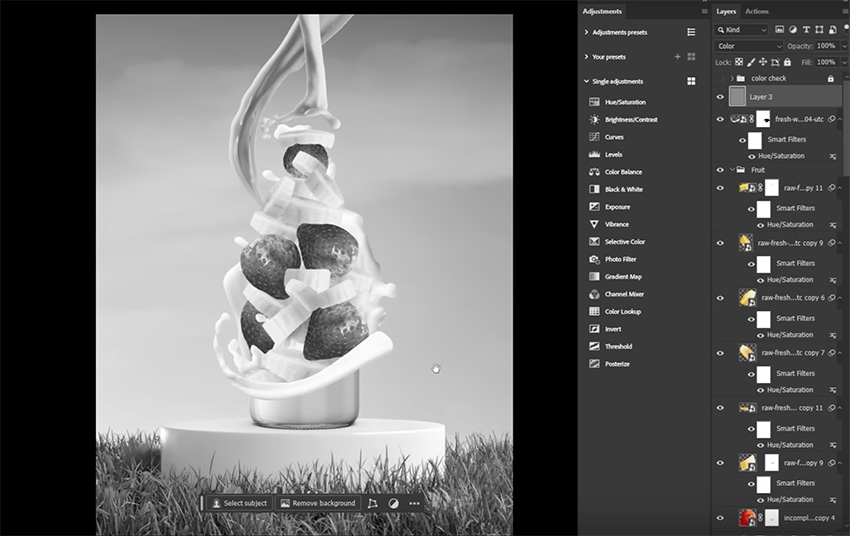Open the Fill dropdown arrow
The image size is (850, 536).
(x=844, y=62)
